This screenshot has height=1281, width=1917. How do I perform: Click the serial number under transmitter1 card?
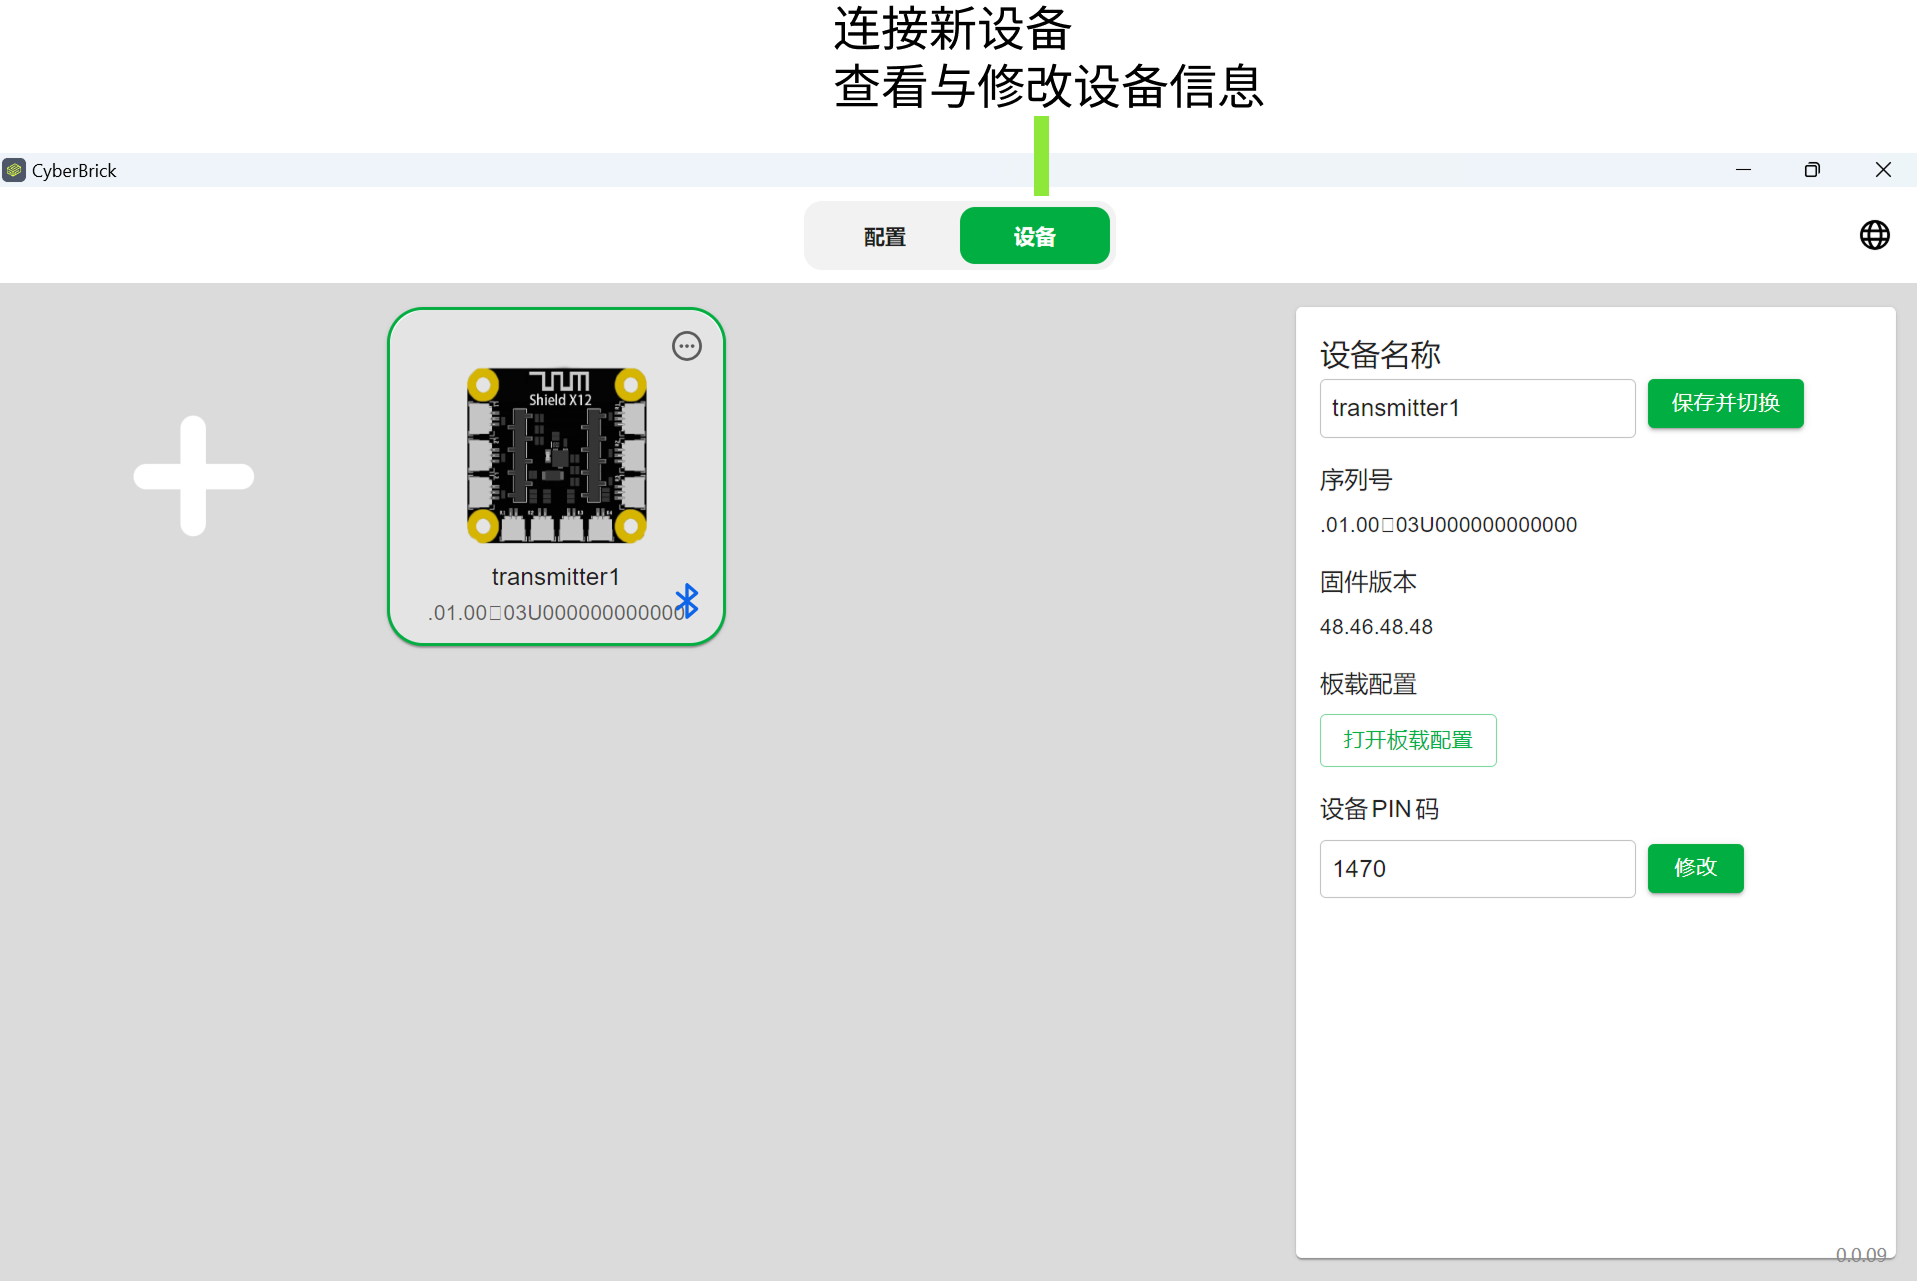[556, 613]
